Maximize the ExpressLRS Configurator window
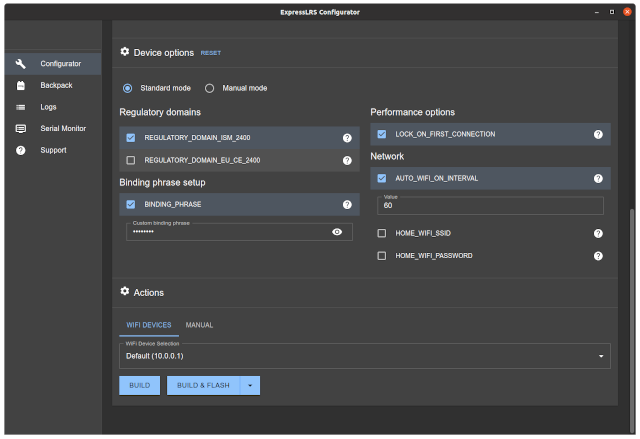Viewport: 640px width, 439px height. point(612,12)
